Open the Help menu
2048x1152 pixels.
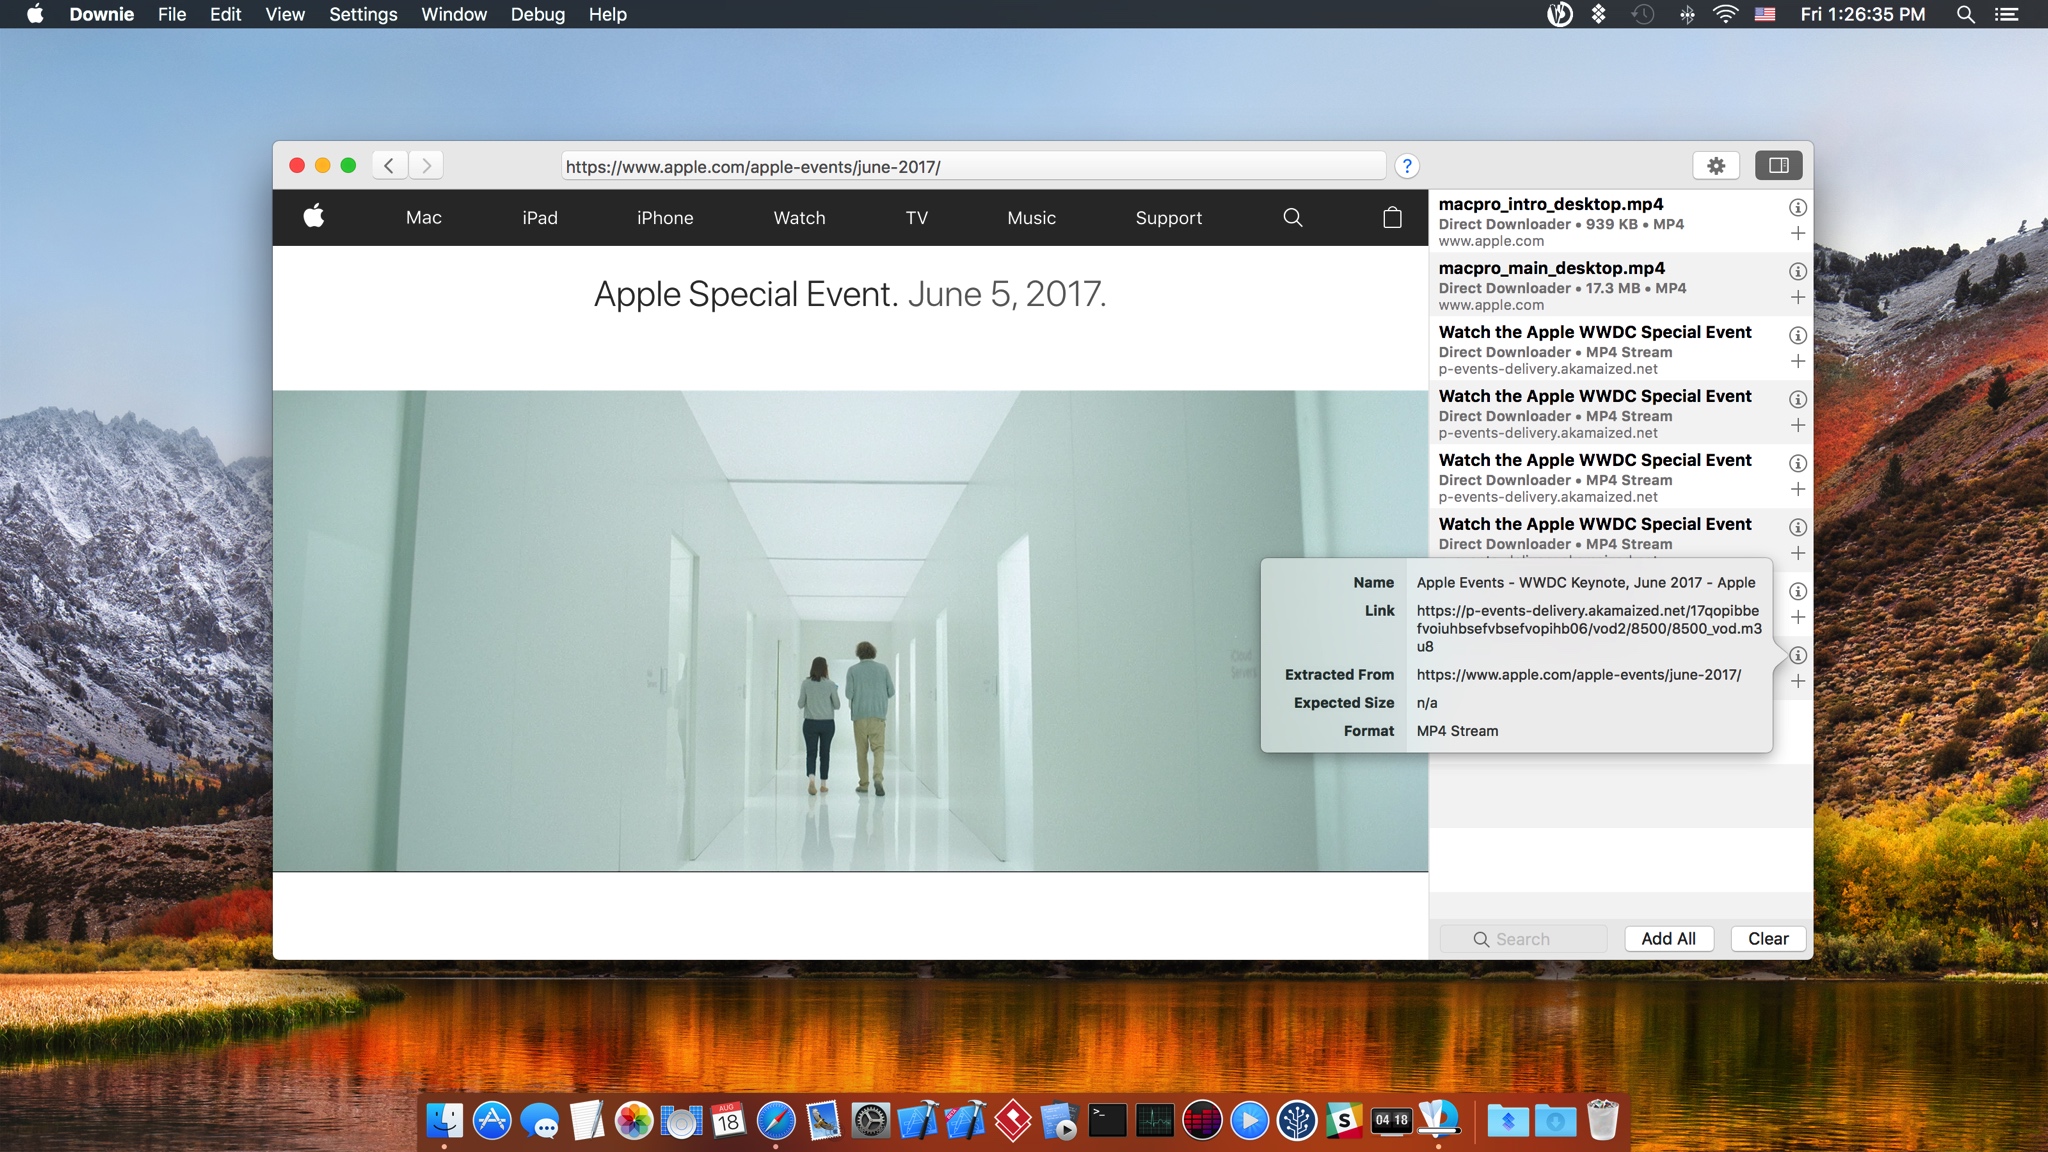click(x=607, y=14)
